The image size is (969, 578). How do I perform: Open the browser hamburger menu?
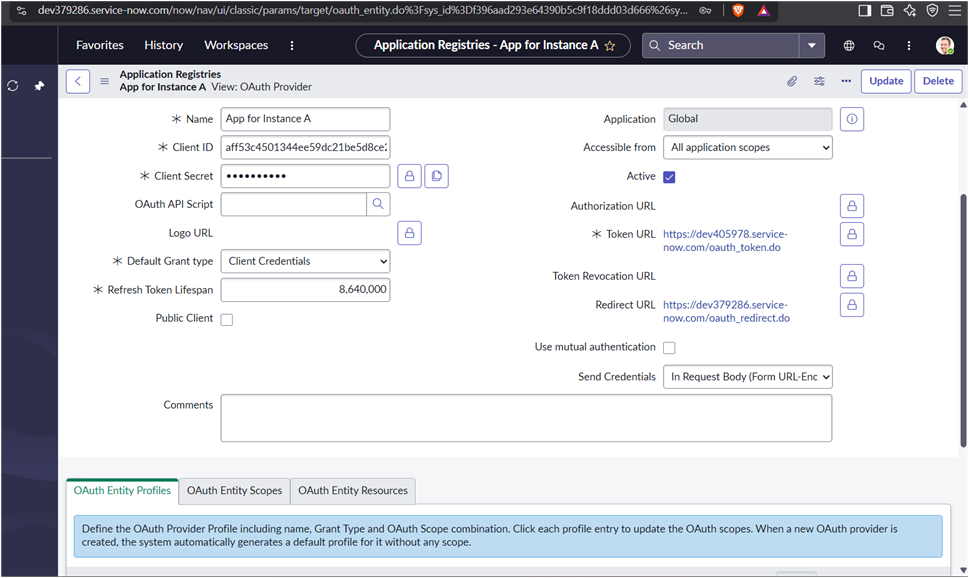coord(954,11)
